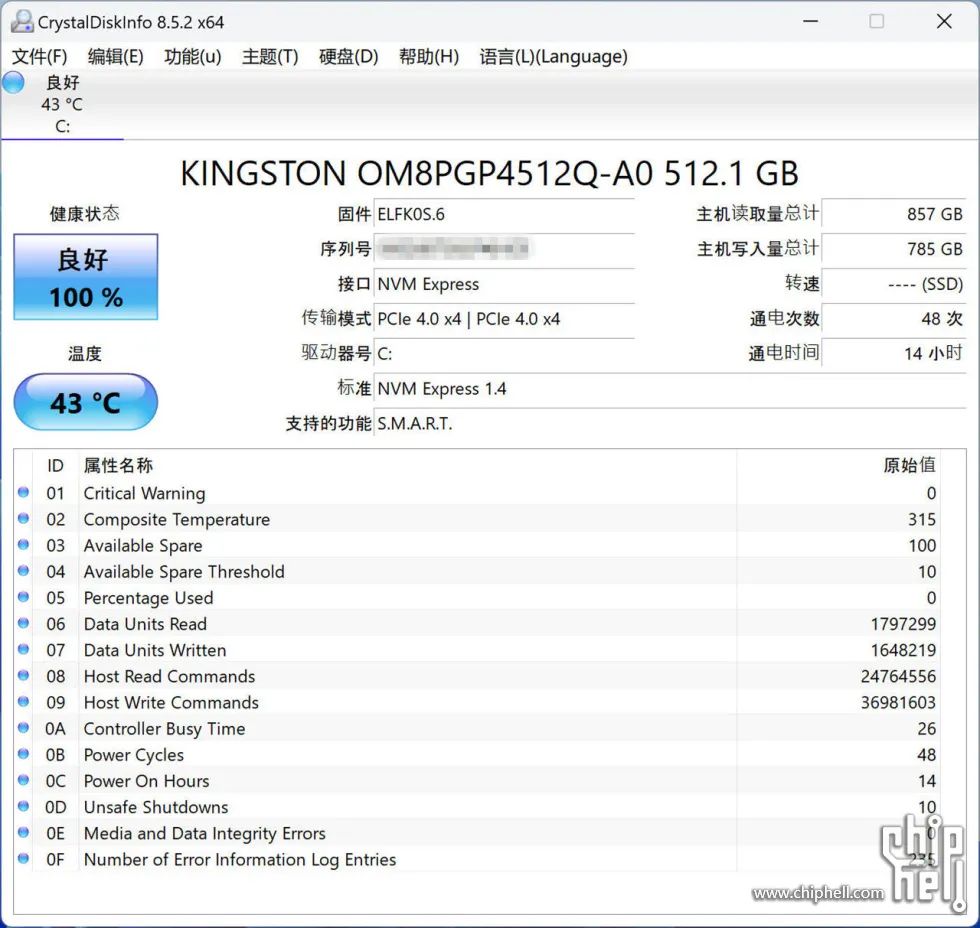The width and height of the screenshot is (980, 928).
Task: Click the power on count 48 次
Action: (894, 319)
